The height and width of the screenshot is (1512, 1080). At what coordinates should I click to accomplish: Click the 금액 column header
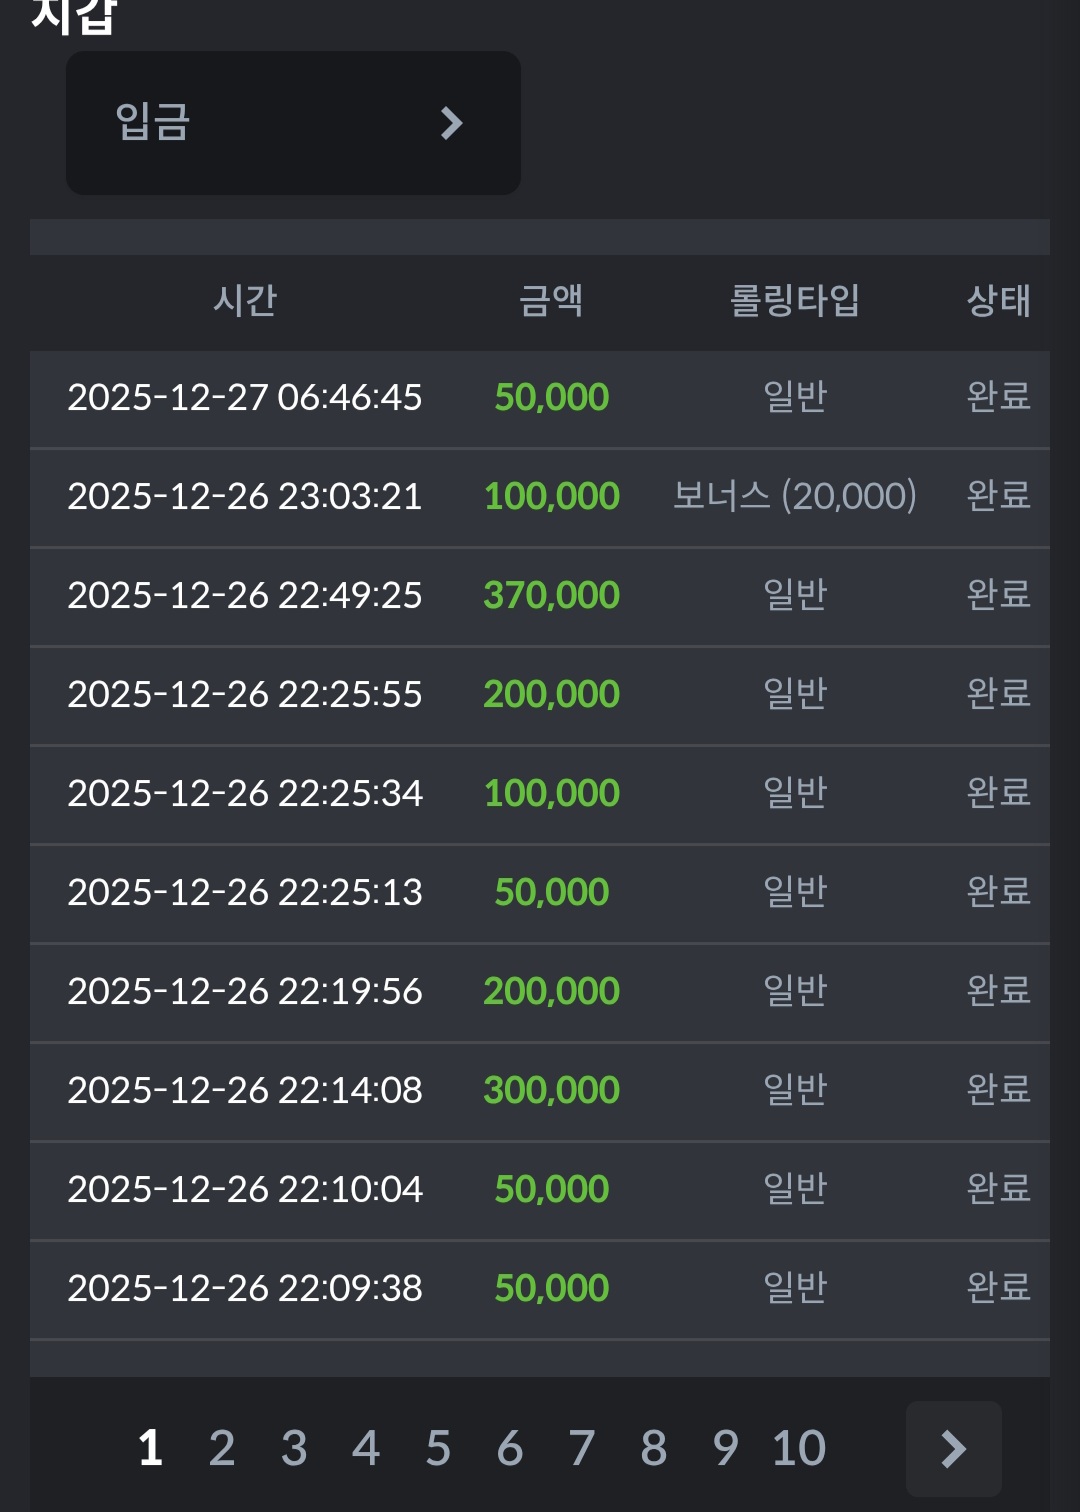point(551,300)
